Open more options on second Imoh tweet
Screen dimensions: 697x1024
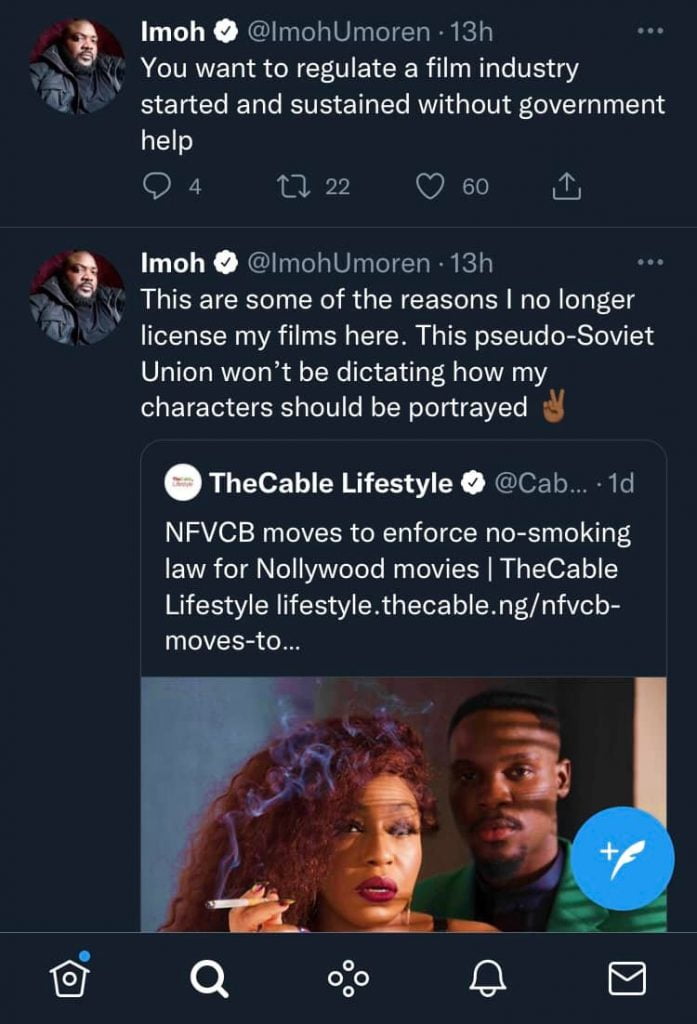(650, 263)
